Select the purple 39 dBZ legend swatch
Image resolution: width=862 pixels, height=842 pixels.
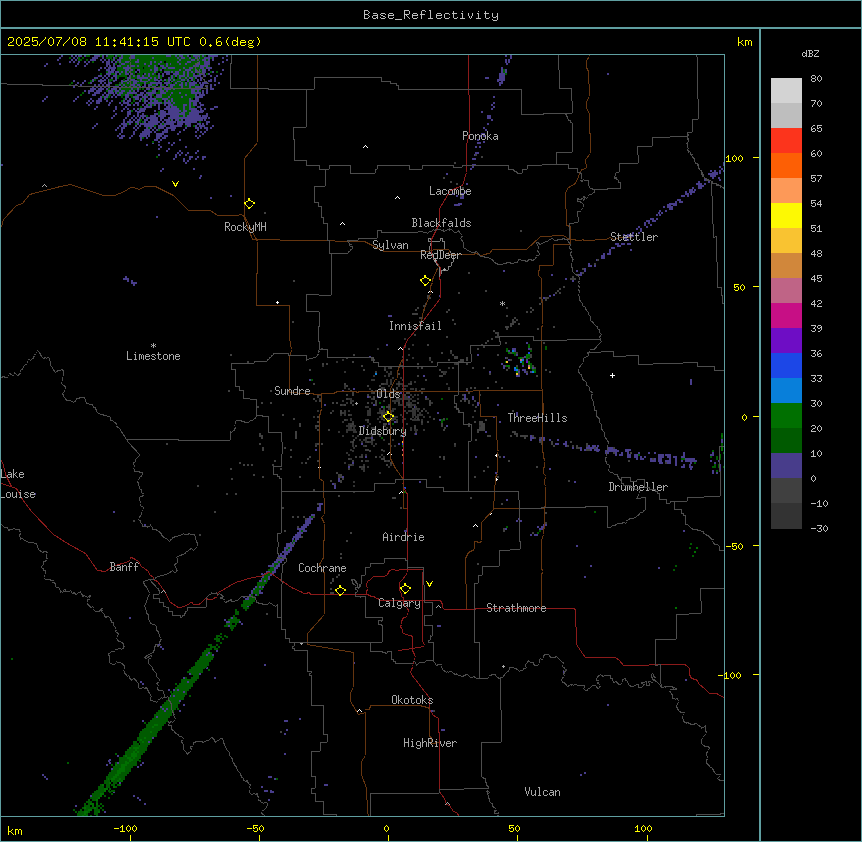coord(786,341)
